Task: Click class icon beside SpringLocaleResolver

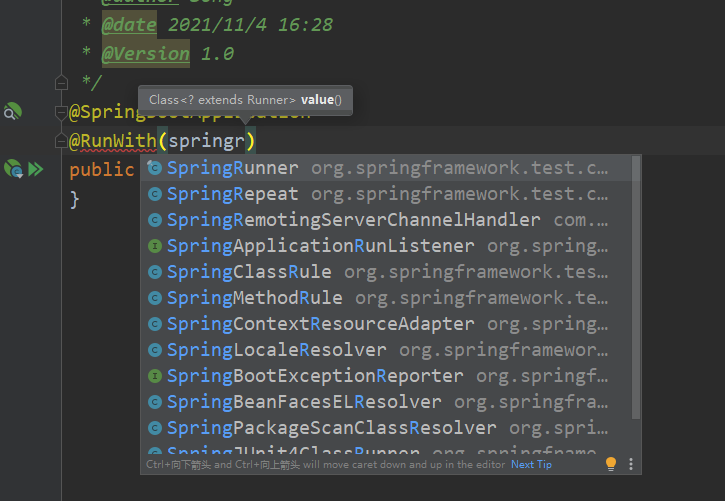Action: tap(154, 350)
